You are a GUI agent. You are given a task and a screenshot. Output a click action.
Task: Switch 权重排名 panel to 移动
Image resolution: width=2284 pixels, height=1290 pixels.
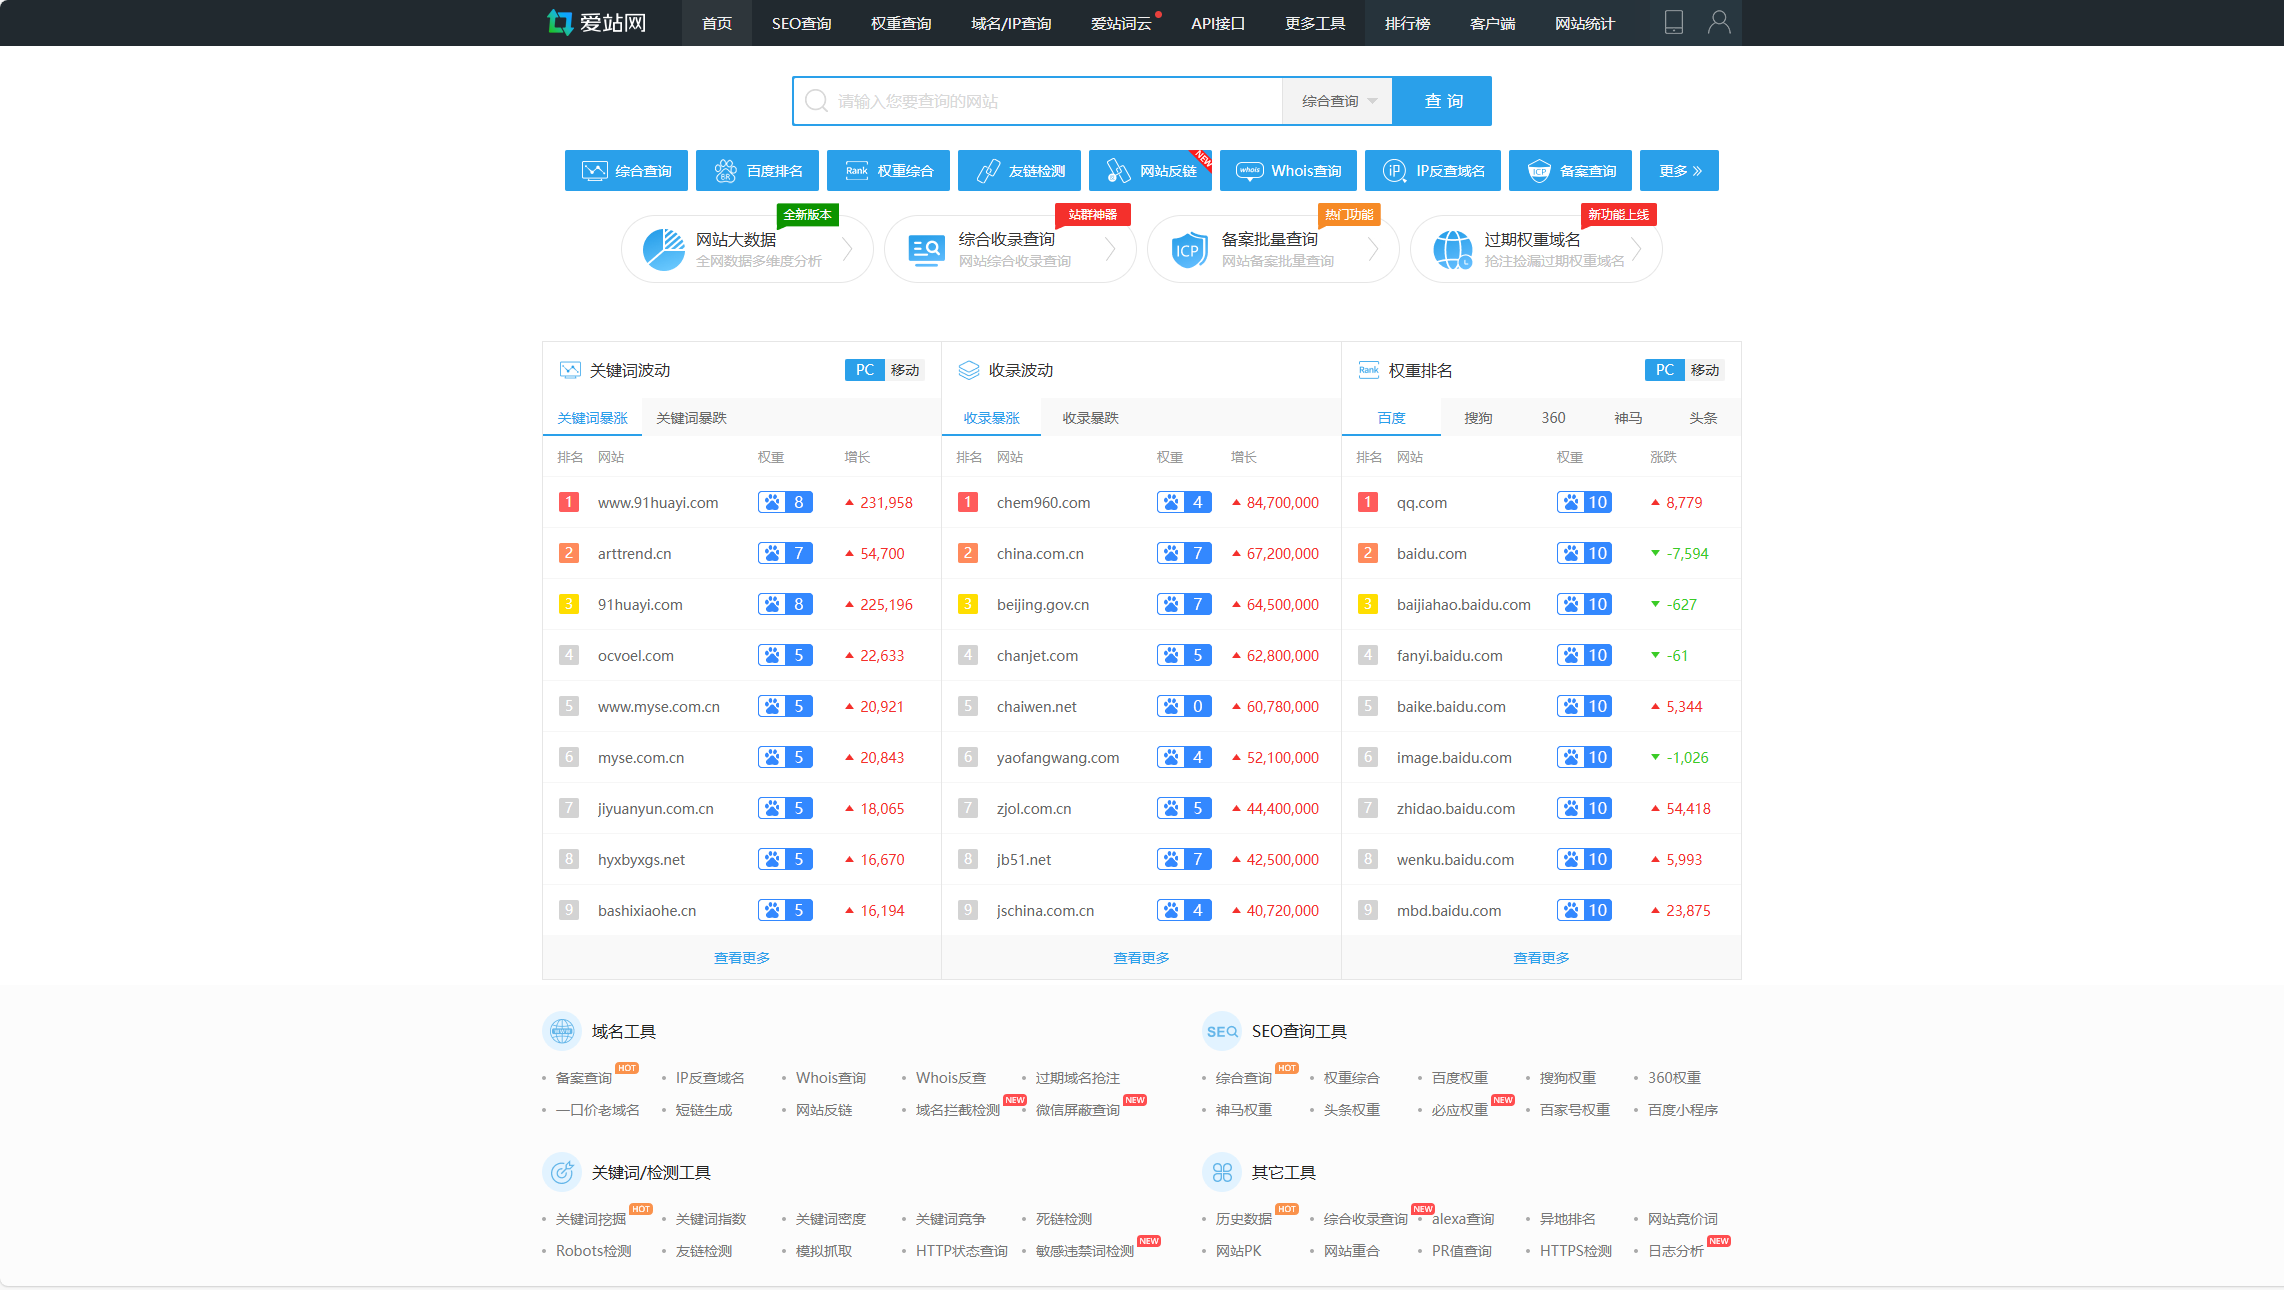coord(1704,370)
